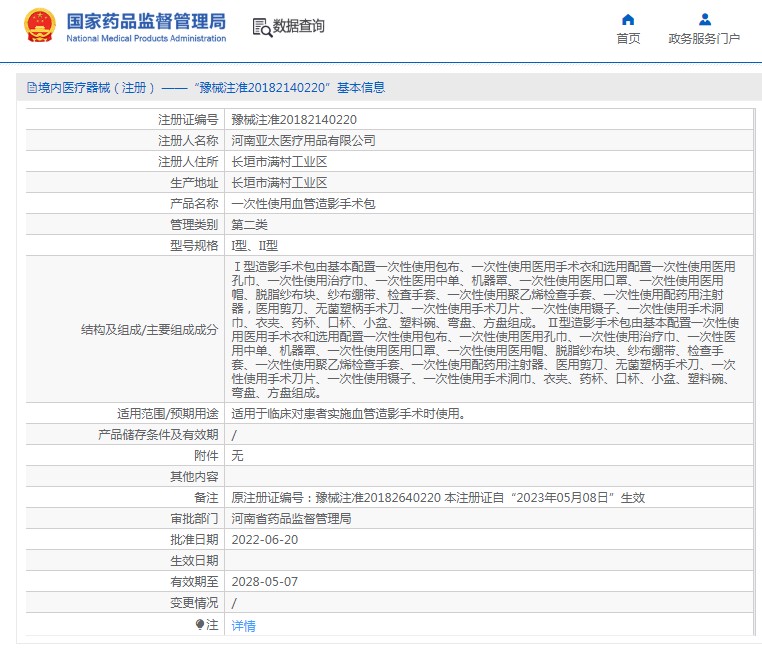This screenshot has height=651, width=762.
Task: Click 批准日期 row label
Action: [x=194, y=540]
